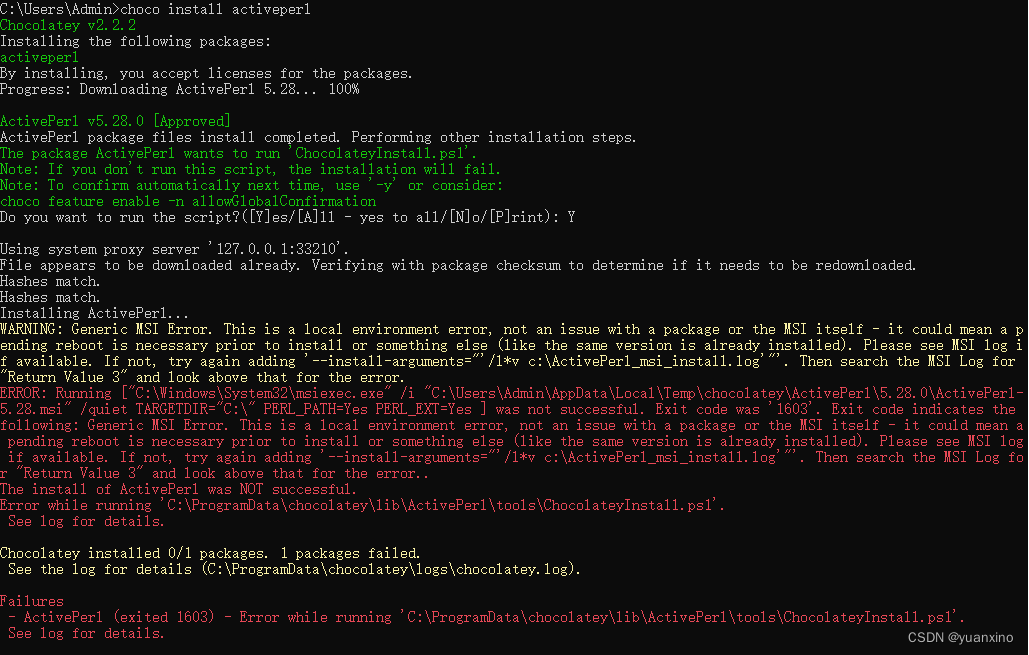This screenshot has width=1029, height=655.
Task: Click the "Progress: Downloading ActivePerl 5.28" line
Action: tap(180, 89)
